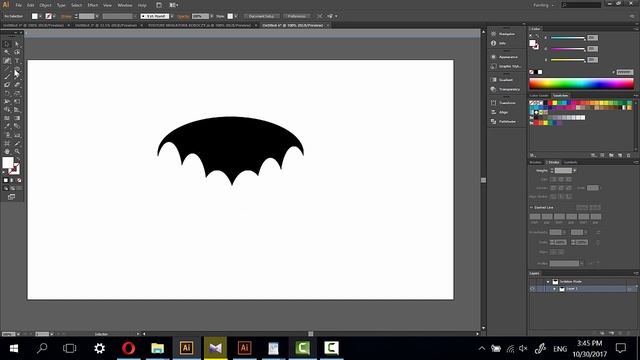This screenshot has width=640, height=360.
Task: Open File Explorer from taskbar
Action: pos(158,348)
